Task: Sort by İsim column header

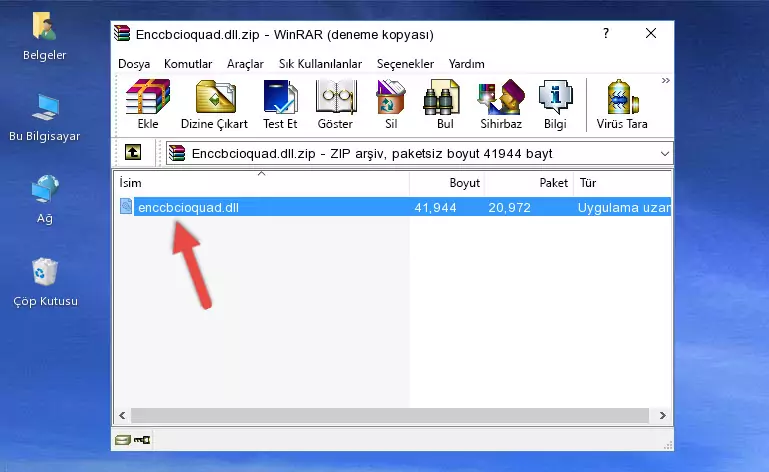Action: click(x=262, y=183)
